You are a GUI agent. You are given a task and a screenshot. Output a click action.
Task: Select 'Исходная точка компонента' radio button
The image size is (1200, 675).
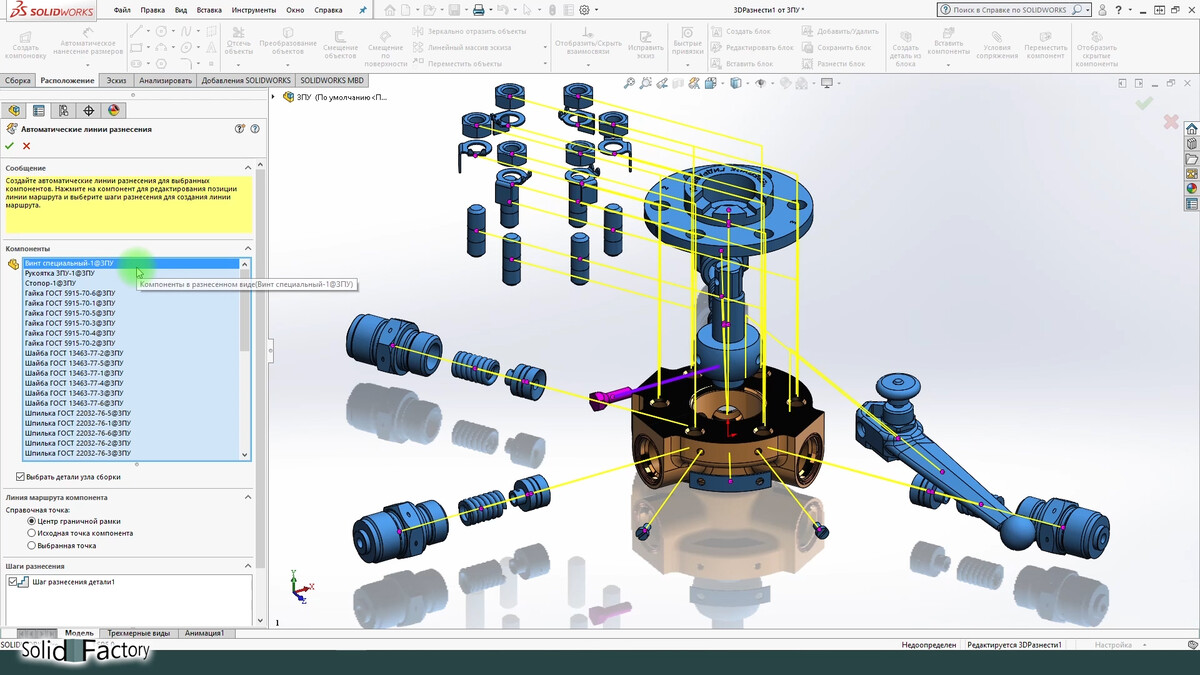pyautogui.click(x=31, y=533)
